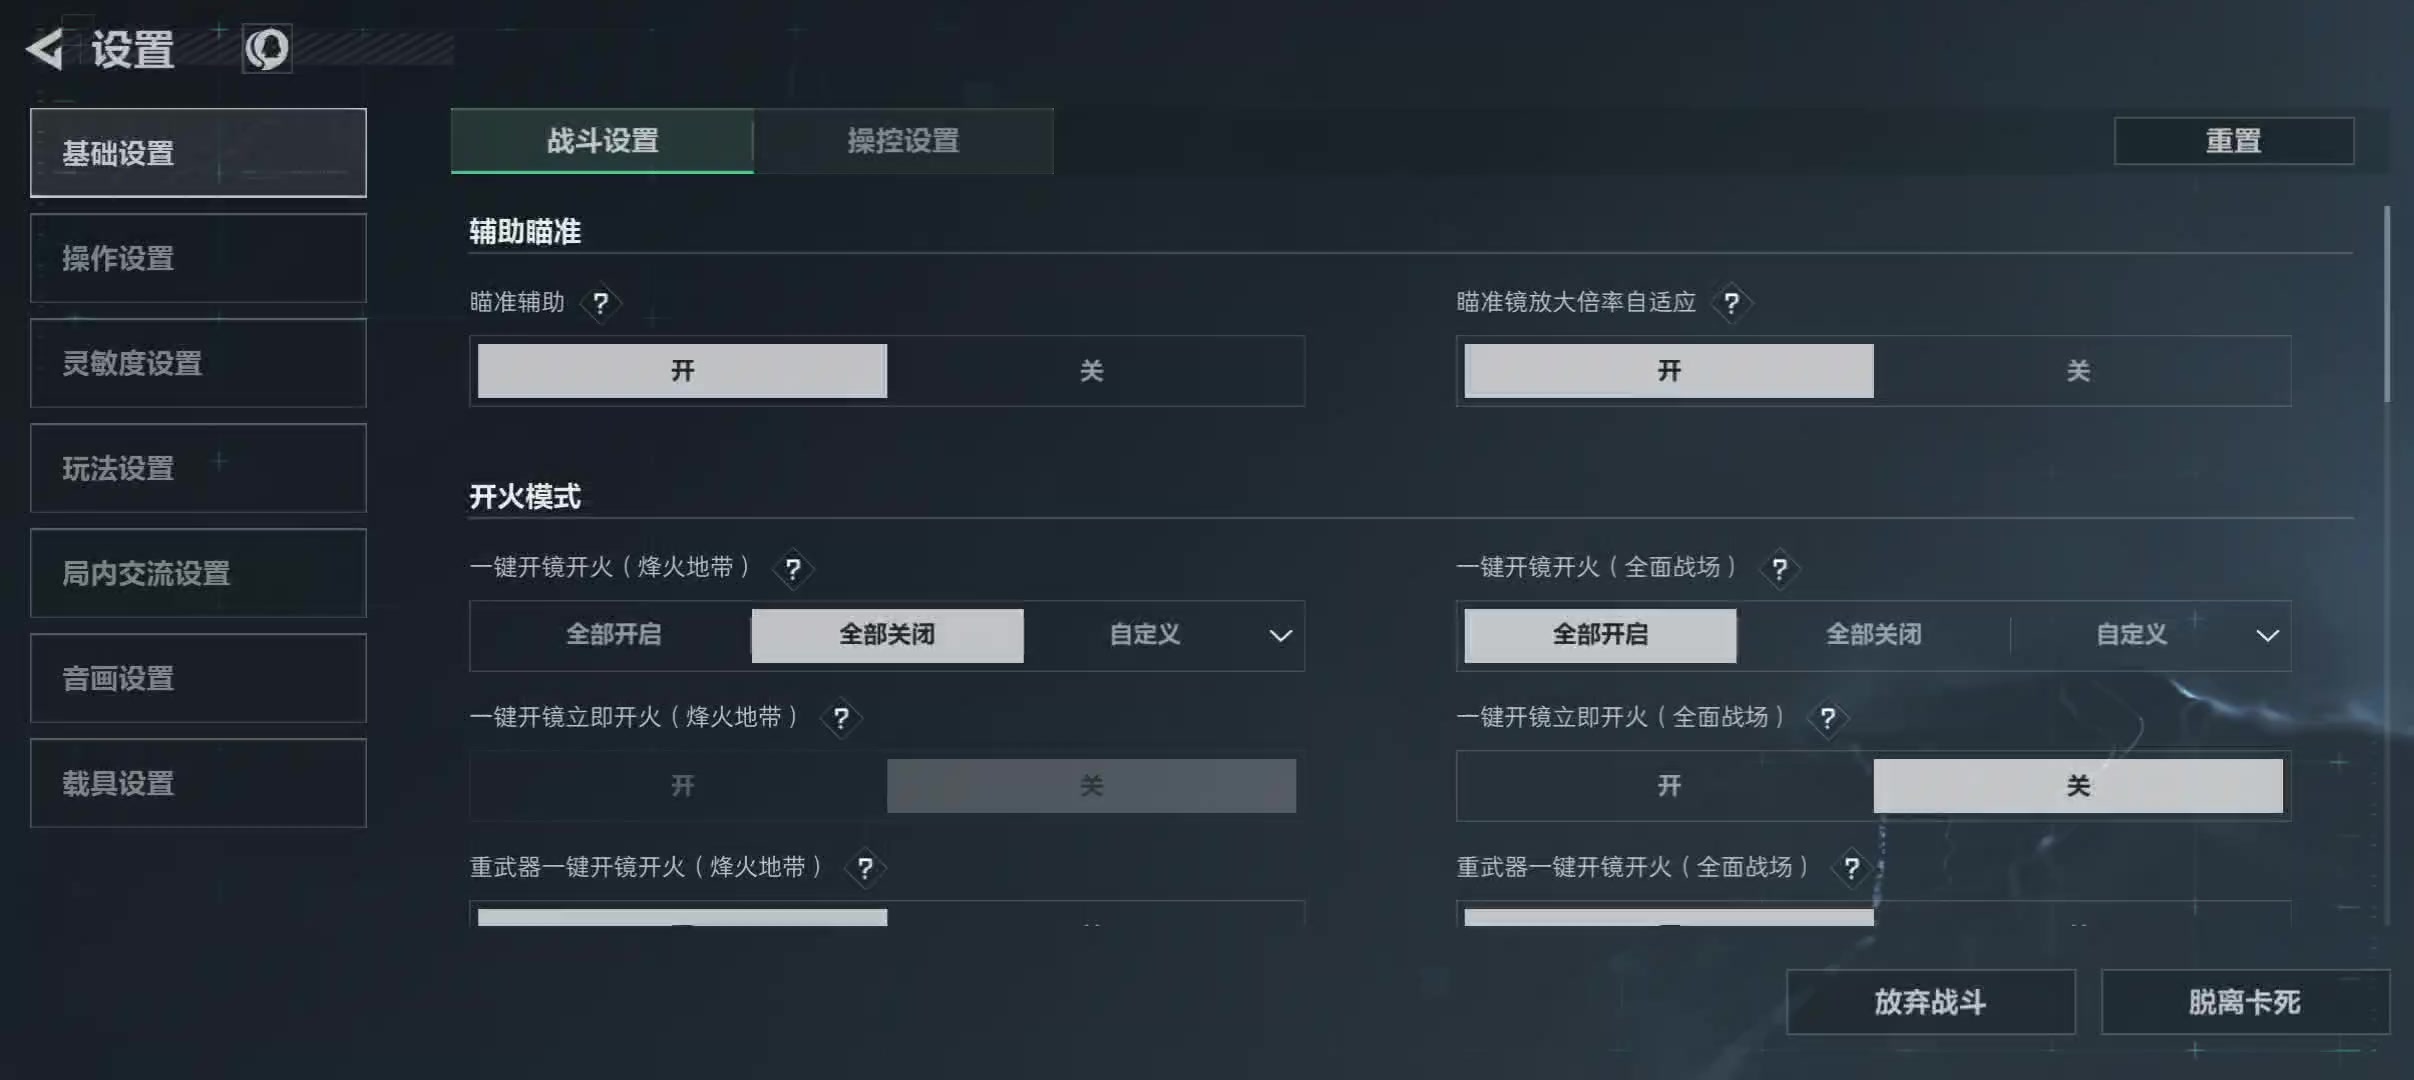The image size is (2414, 1080).
Task: Click help icon beside 瞄准镜放大倍率自适应
Action: 1731,303
